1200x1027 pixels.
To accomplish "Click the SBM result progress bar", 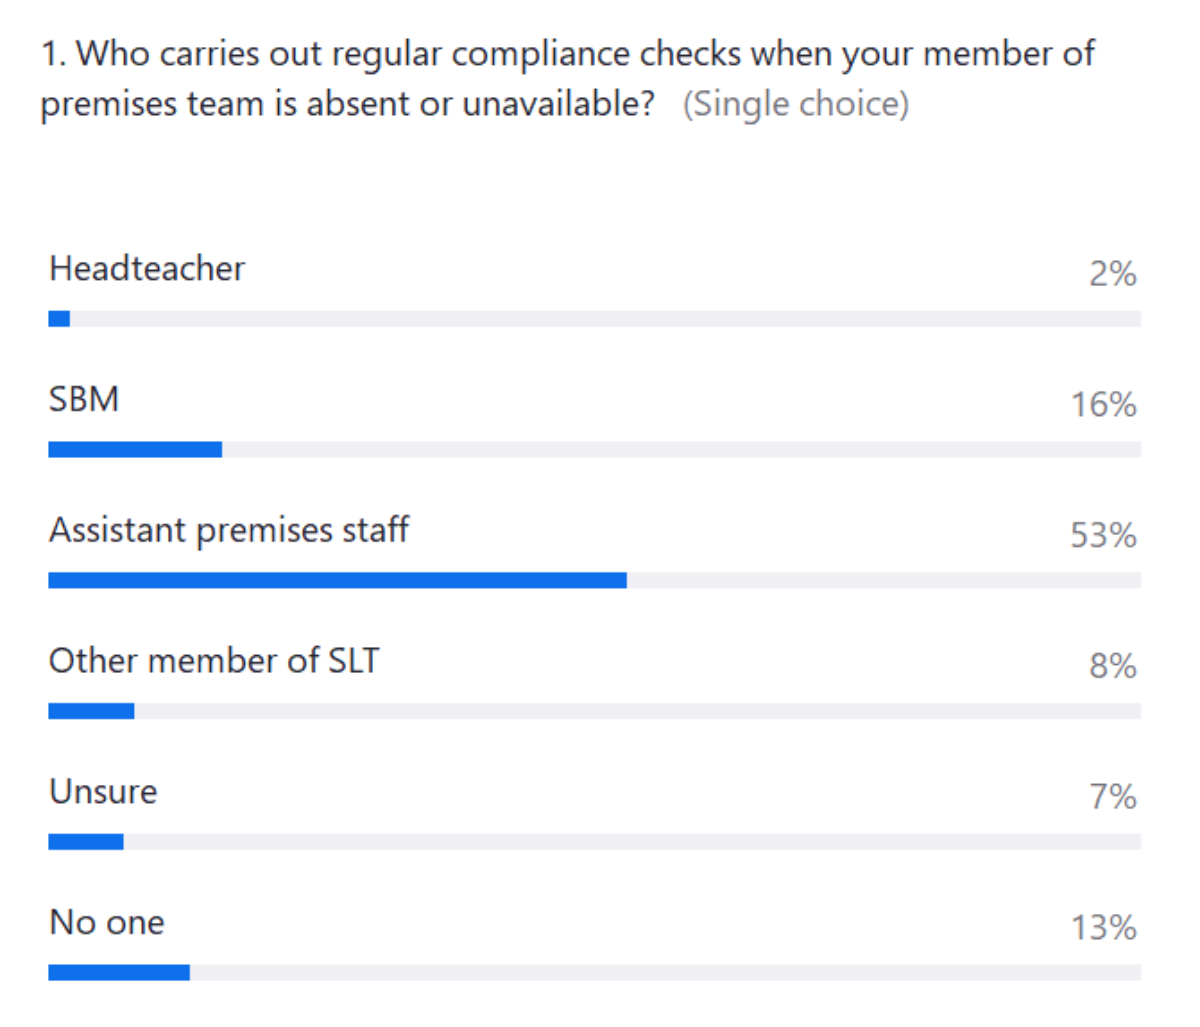I will click(594, 450).
